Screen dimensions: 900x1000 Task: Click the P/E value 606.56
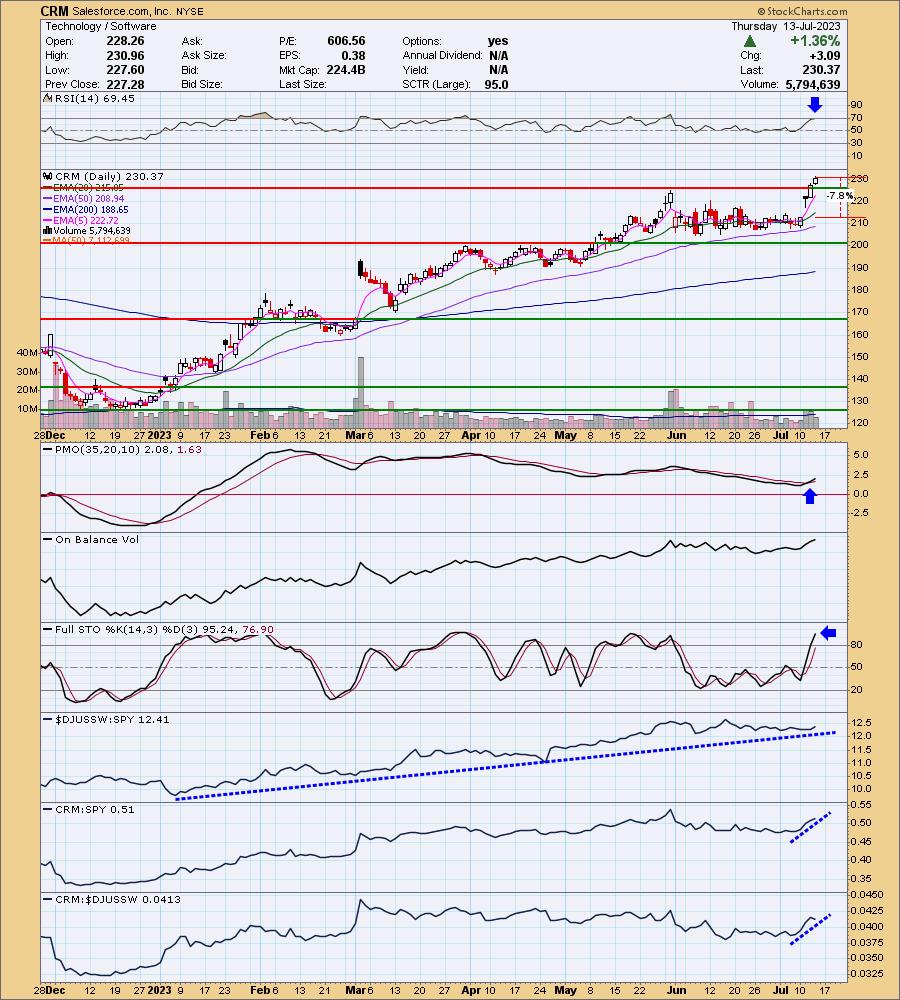[346, 41]
